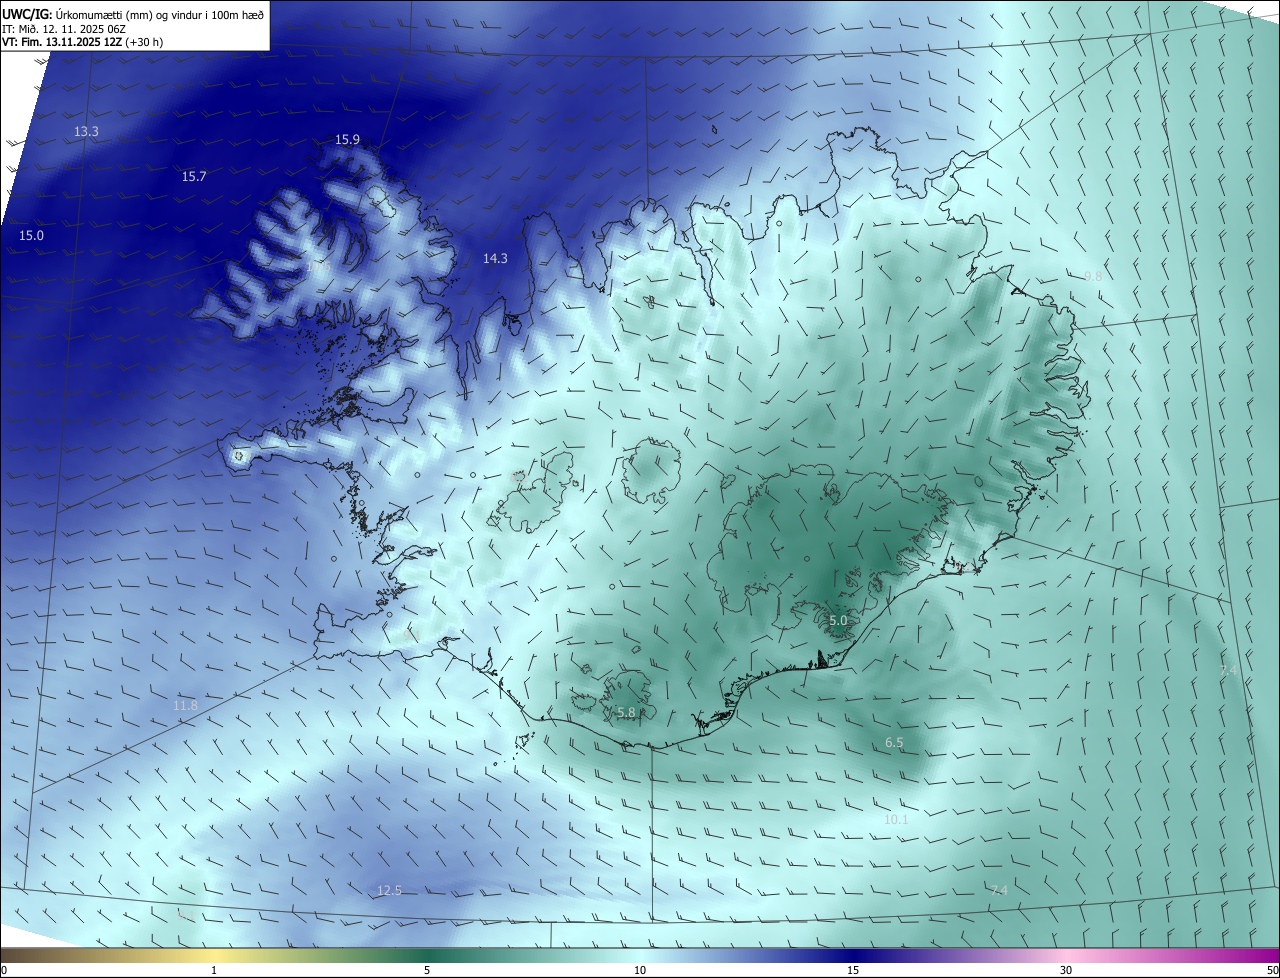Click the 50 tick label on the color scale
This screenshot has width=1280, height=978.
[x=1272, y=970]
